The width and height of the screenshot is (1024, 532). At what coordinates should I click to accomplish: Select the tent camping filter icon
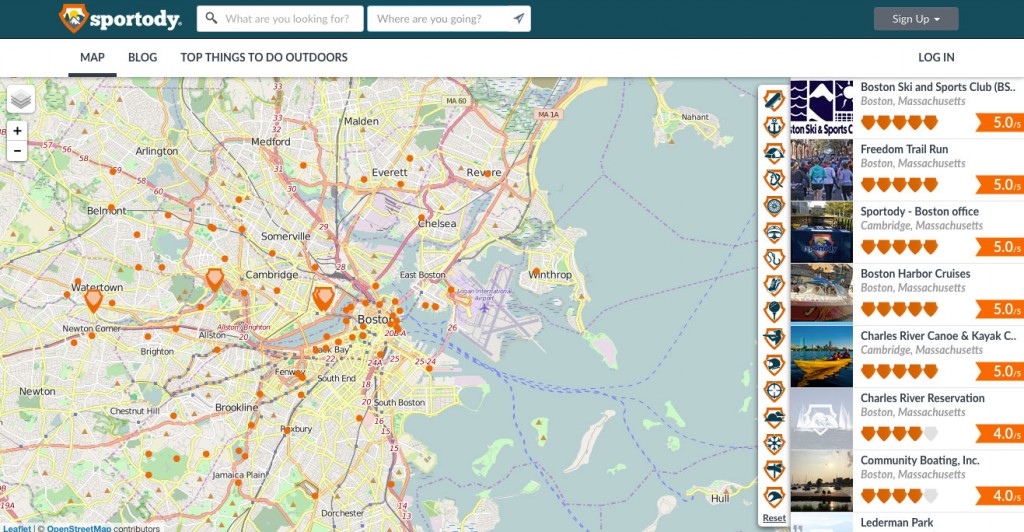[x=774, y=153]
